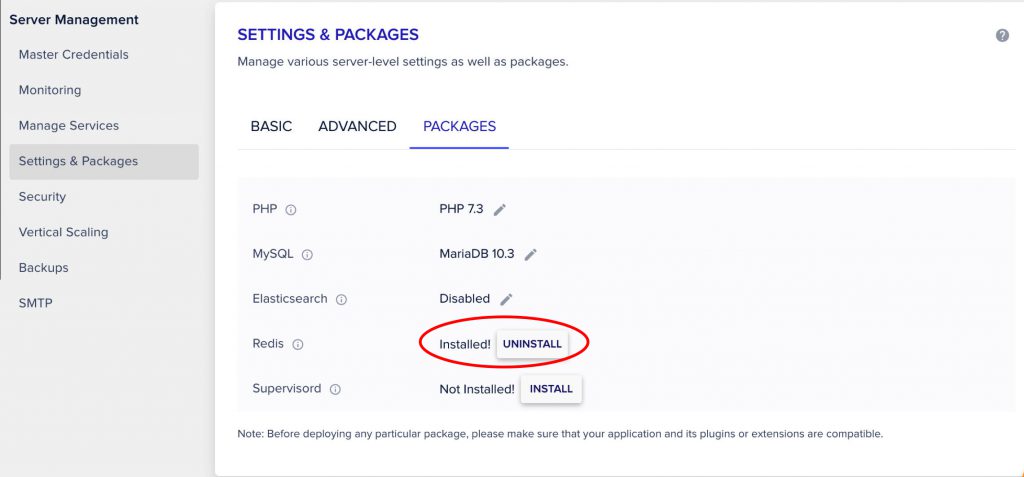Switch to the BASIC tab
The image size is (1024, 477).
coord(271,126)
